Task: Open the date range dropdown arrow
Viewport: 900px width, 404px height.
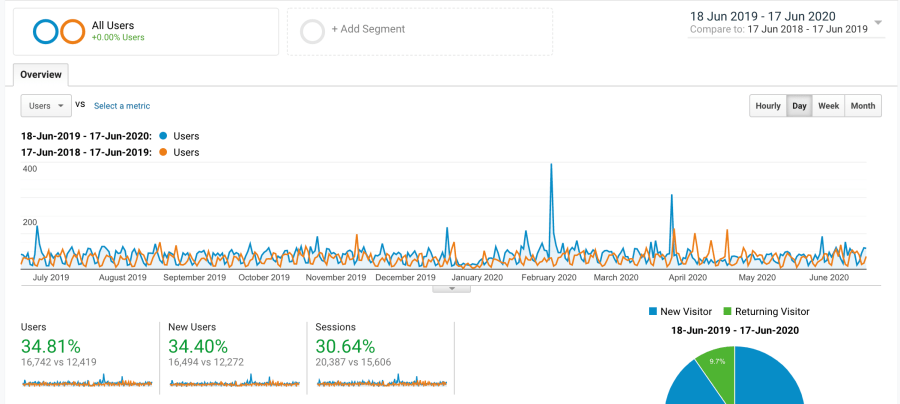Action: tap(877, 22)
